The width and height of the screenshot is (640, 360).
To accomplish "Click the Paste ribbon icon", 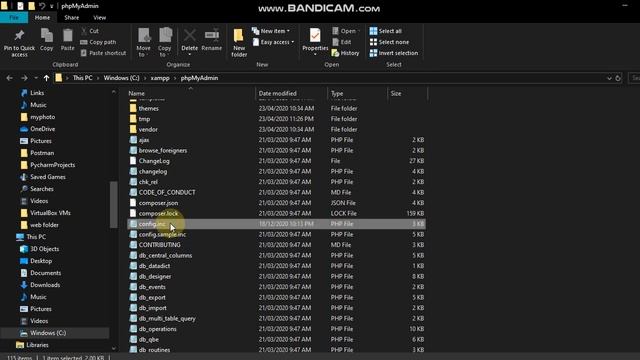I will (x=67, y=40).
